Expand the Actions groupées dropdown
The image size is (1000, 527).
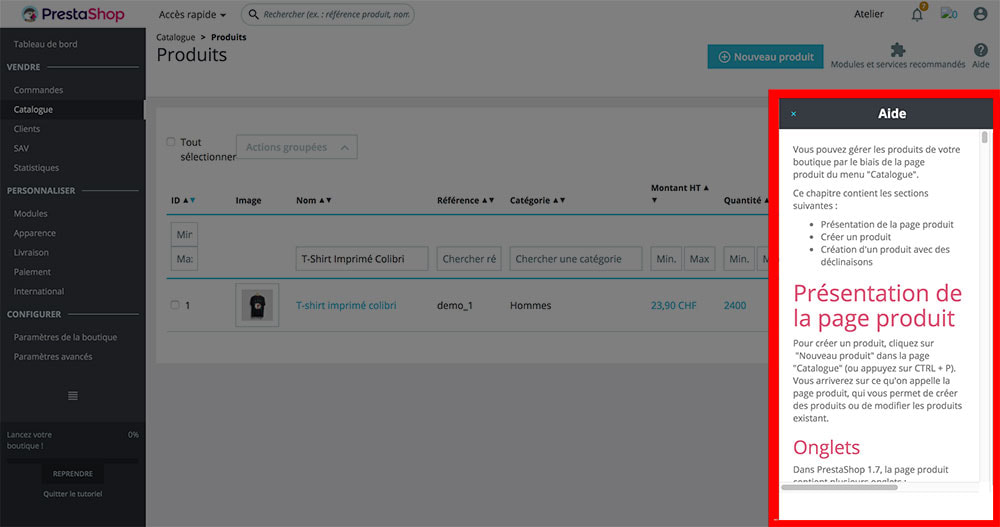pos(296,148)
